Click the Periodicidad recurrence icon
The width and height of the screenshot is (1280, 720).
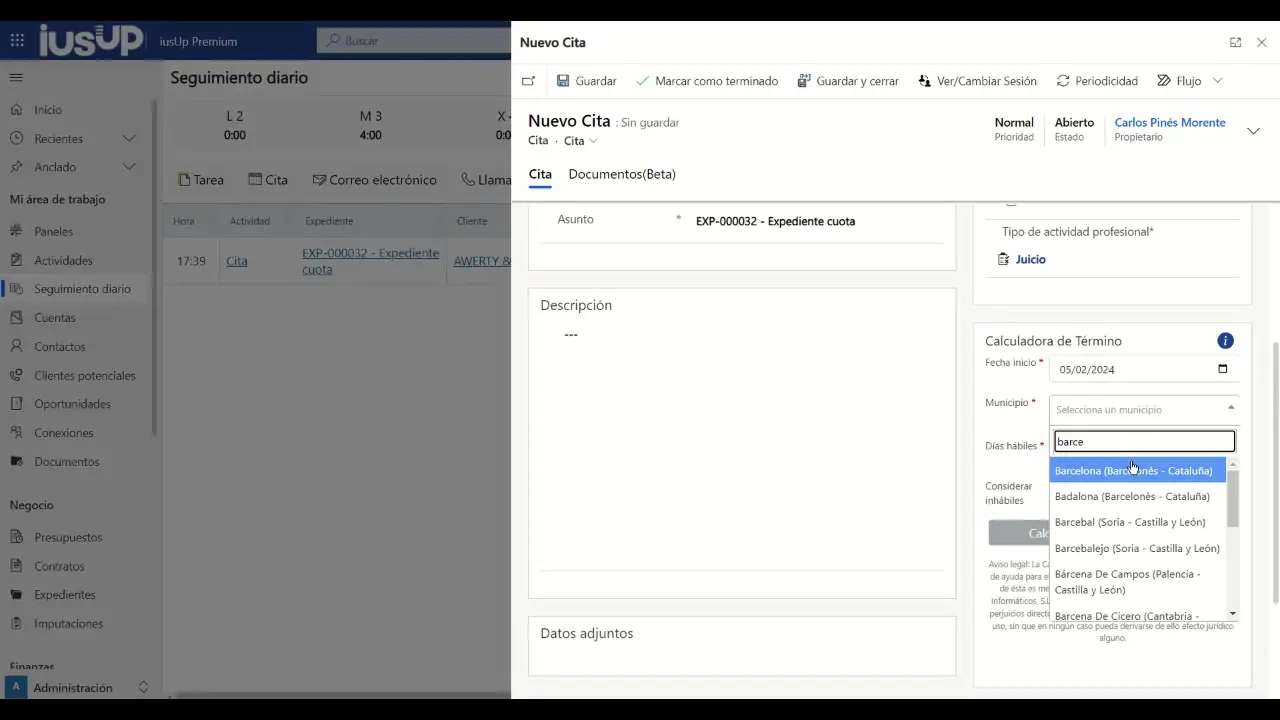coord(1063,81)
